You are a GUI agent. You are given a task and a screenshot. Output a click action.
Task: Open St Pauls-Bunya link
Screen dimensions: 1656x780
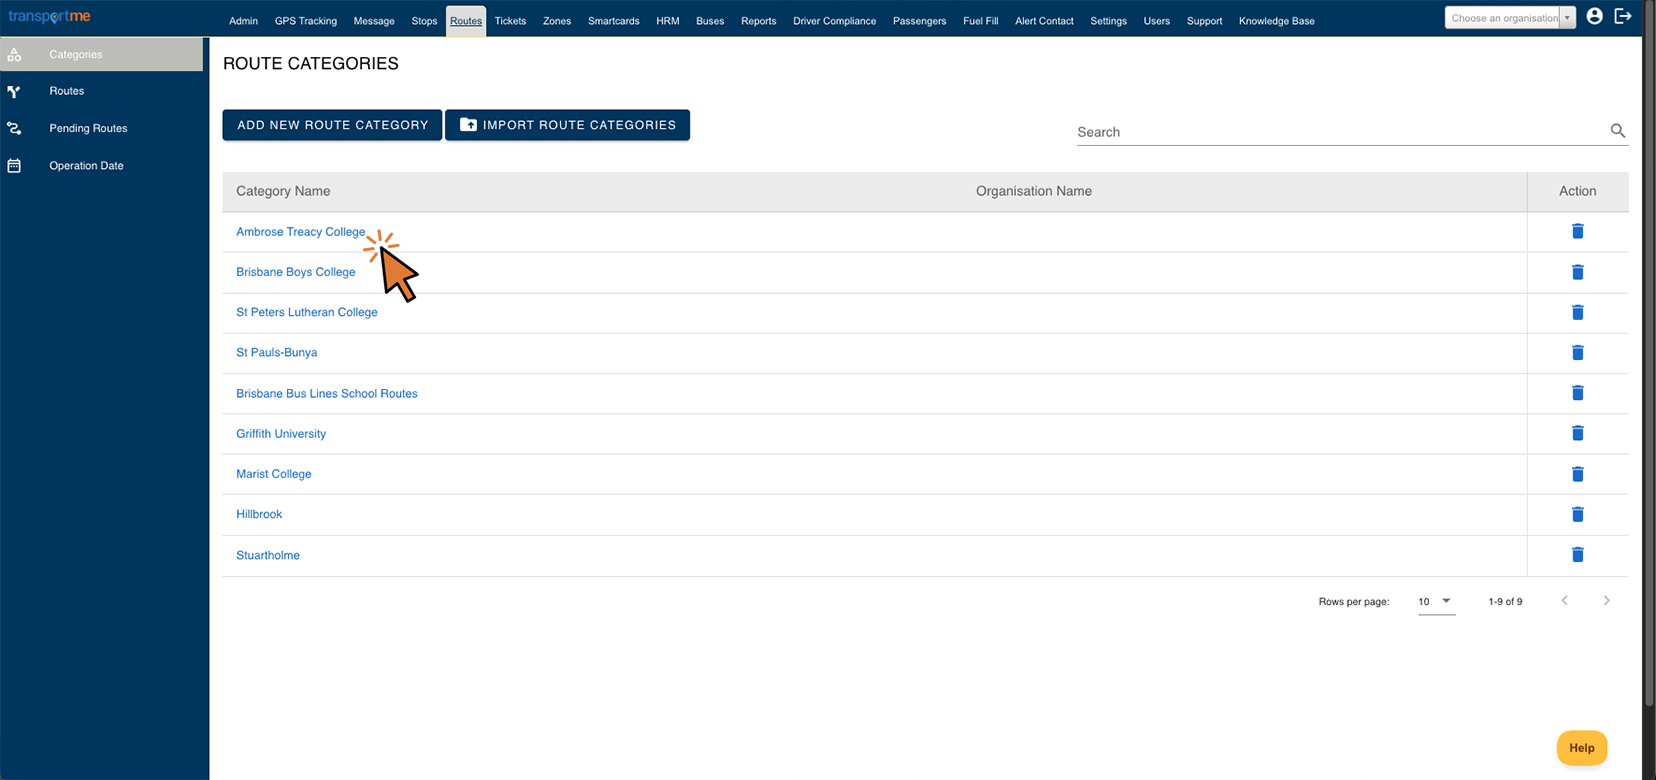pos(277,352)
